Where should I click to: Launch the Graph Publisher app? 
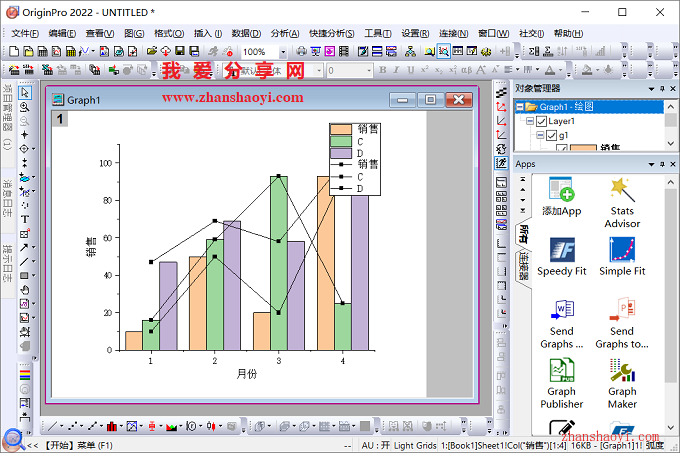pos(562,383)
